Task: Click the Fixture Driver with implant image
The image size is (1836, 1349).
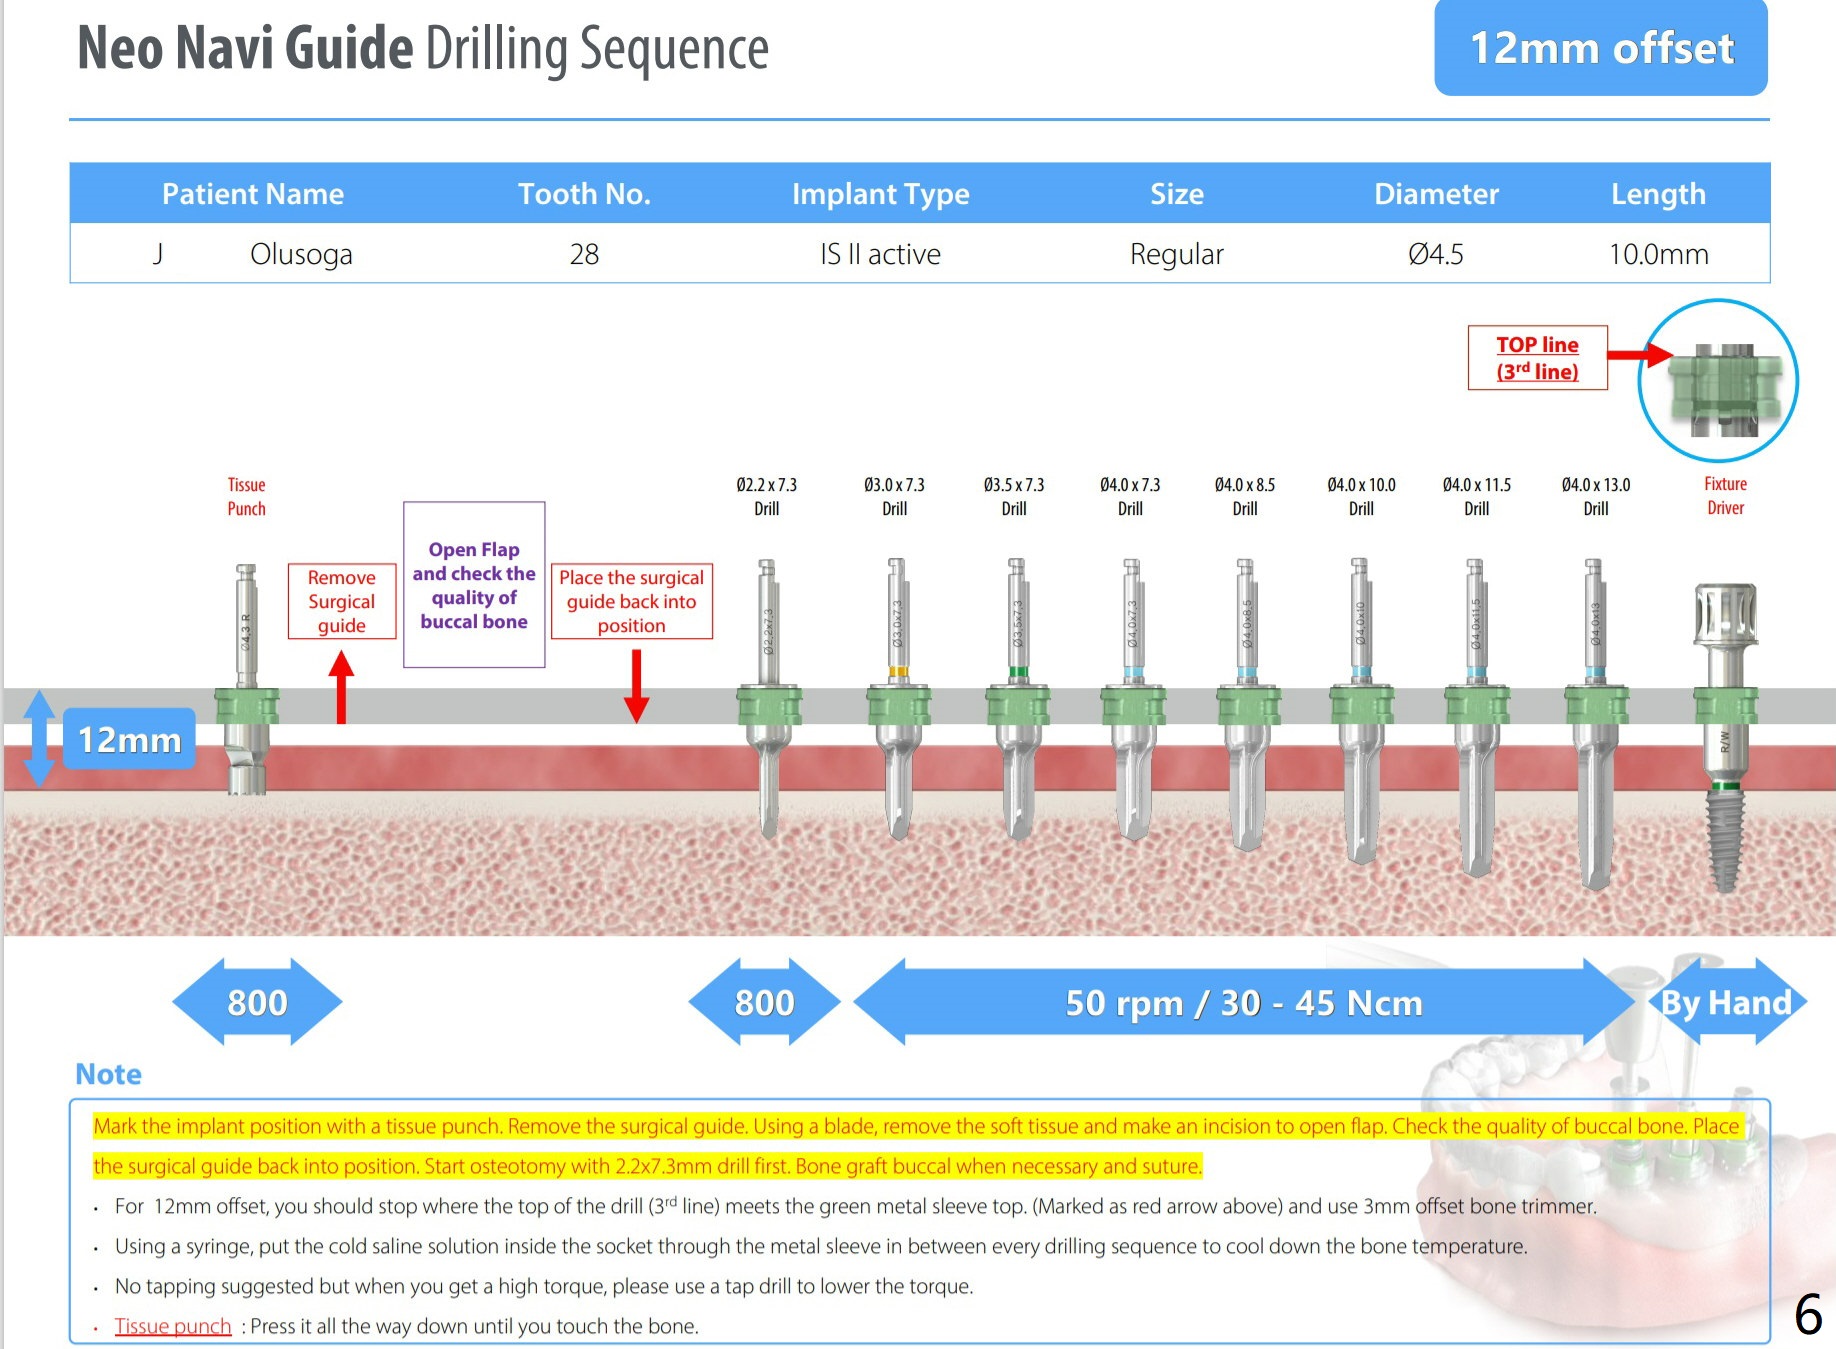Action: click(x=1724, y=735)
